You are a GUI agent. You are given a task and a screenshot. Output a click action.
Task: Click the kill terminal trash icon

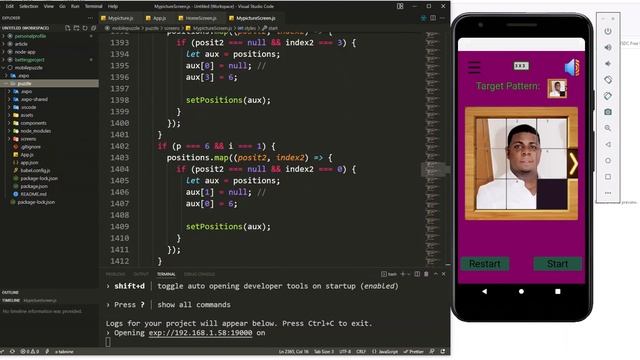click(x=426, y=274)
